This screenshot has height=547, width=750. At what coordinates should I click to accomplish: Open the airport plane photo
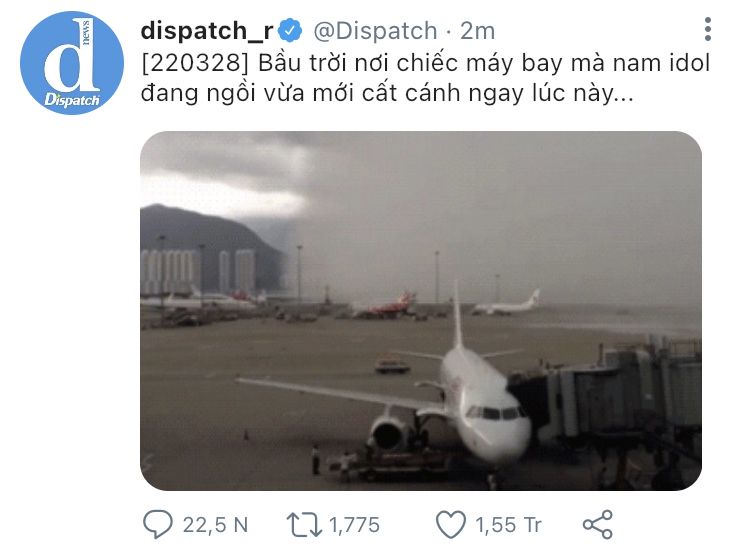click(x=421, y=311)
